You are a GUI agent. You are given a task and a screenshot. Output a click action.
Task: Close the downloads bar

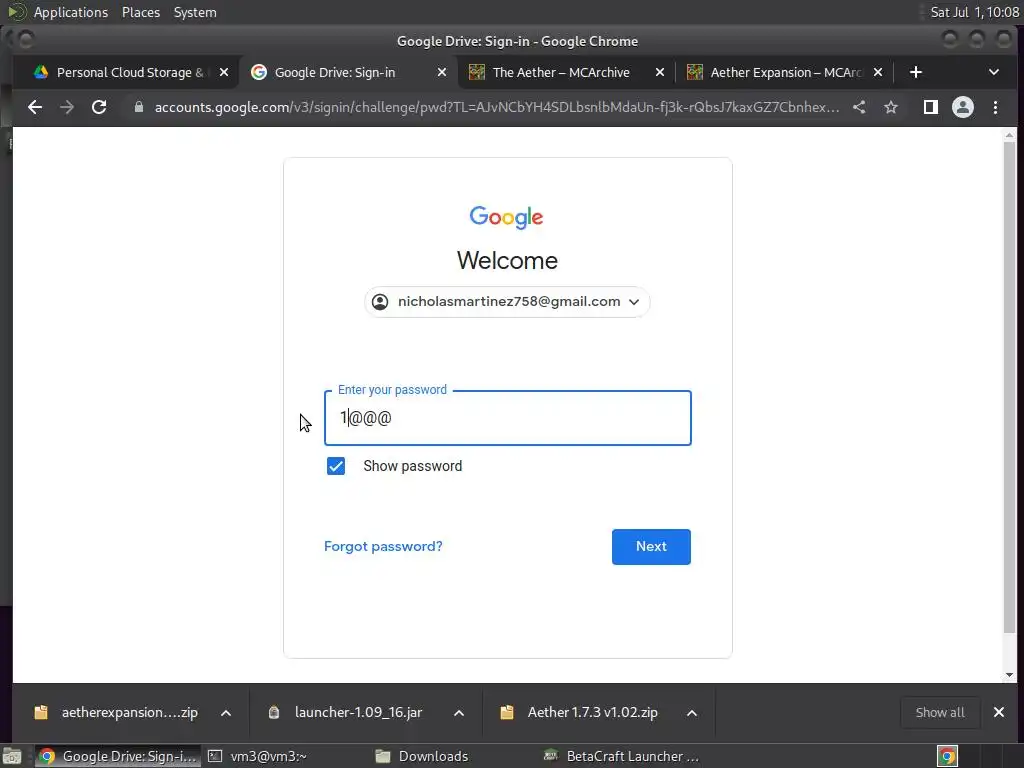(x=999, y=712)
